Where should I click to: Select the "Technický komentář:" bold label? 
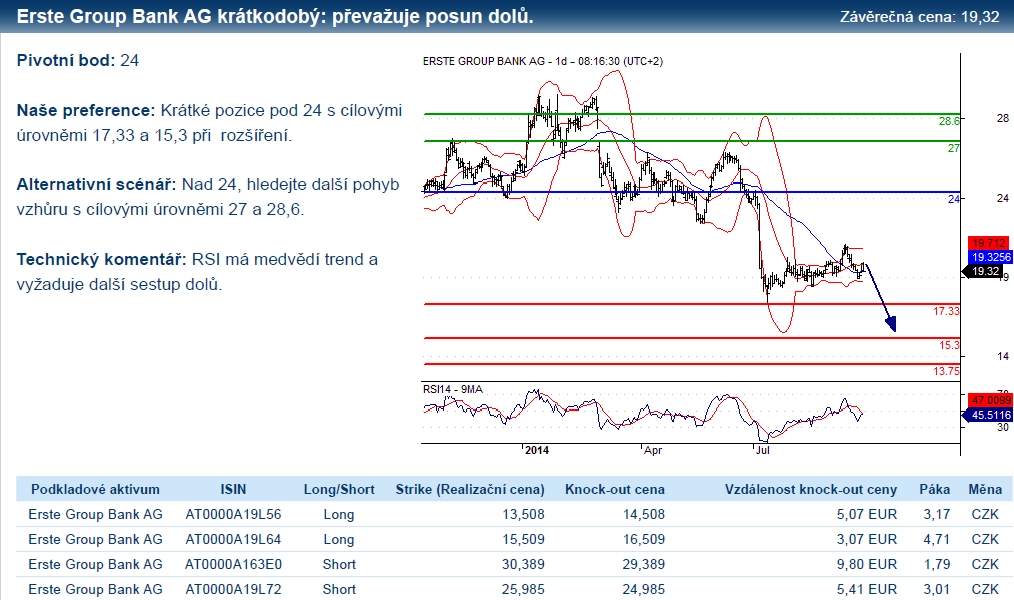click(x=102, y=260)
